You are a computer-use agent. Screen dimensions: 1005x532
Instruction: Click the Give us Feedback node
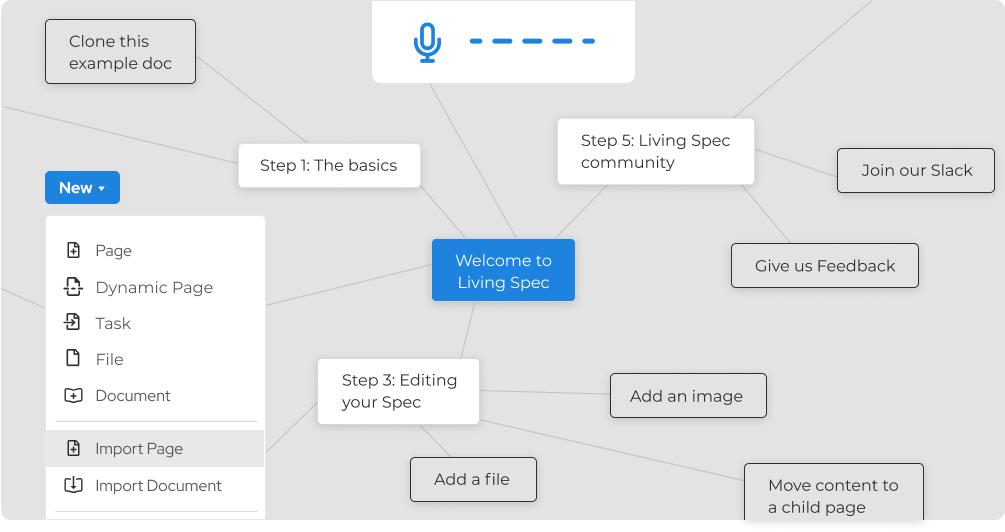point(824,266)
